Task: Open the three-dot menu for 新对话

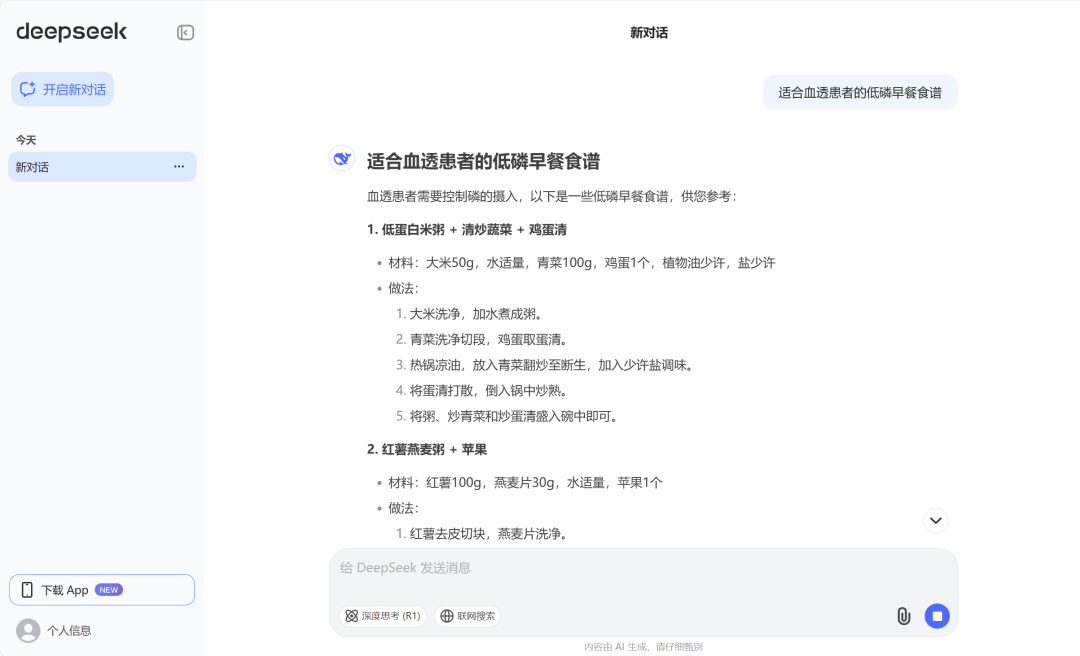Action: coord(179,167)
